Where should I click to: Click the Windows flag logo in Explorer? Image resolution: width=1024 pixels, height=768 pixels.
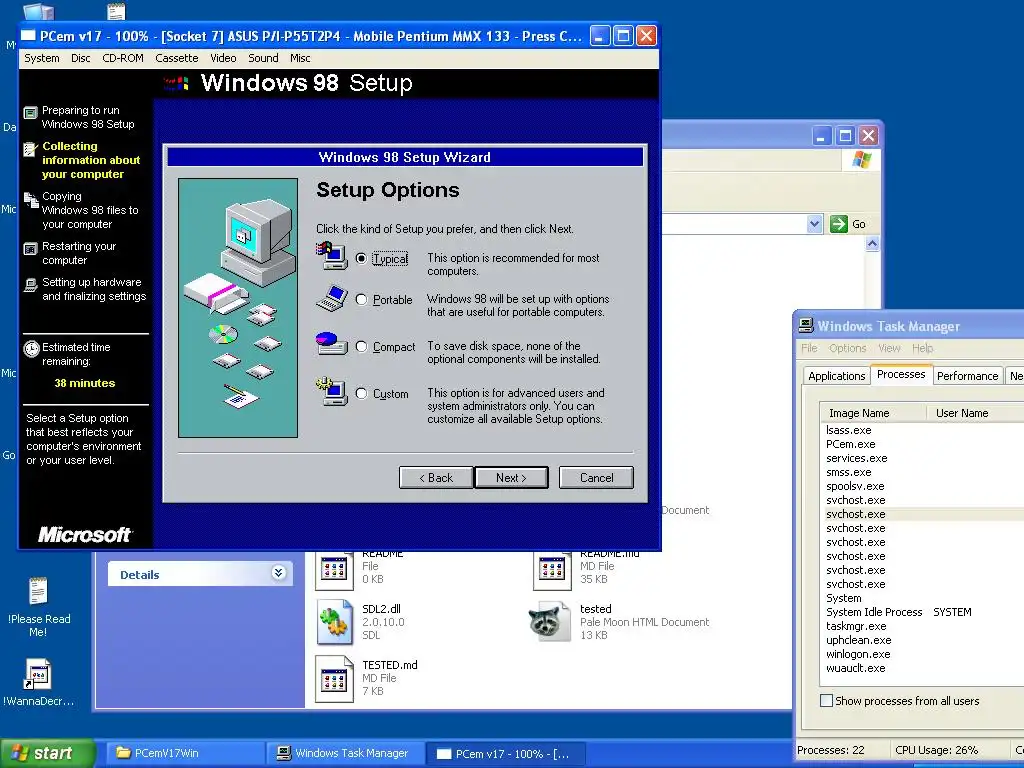point(861,160)
